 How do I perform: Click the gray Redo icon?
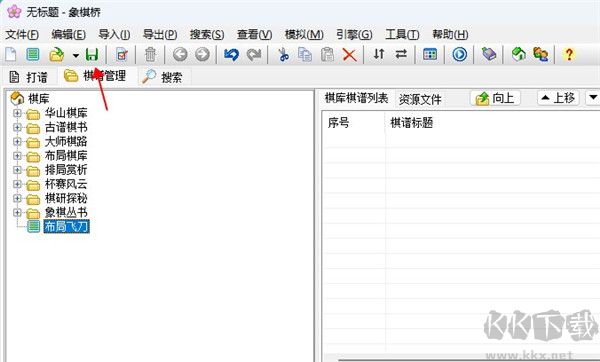[254, 54]
